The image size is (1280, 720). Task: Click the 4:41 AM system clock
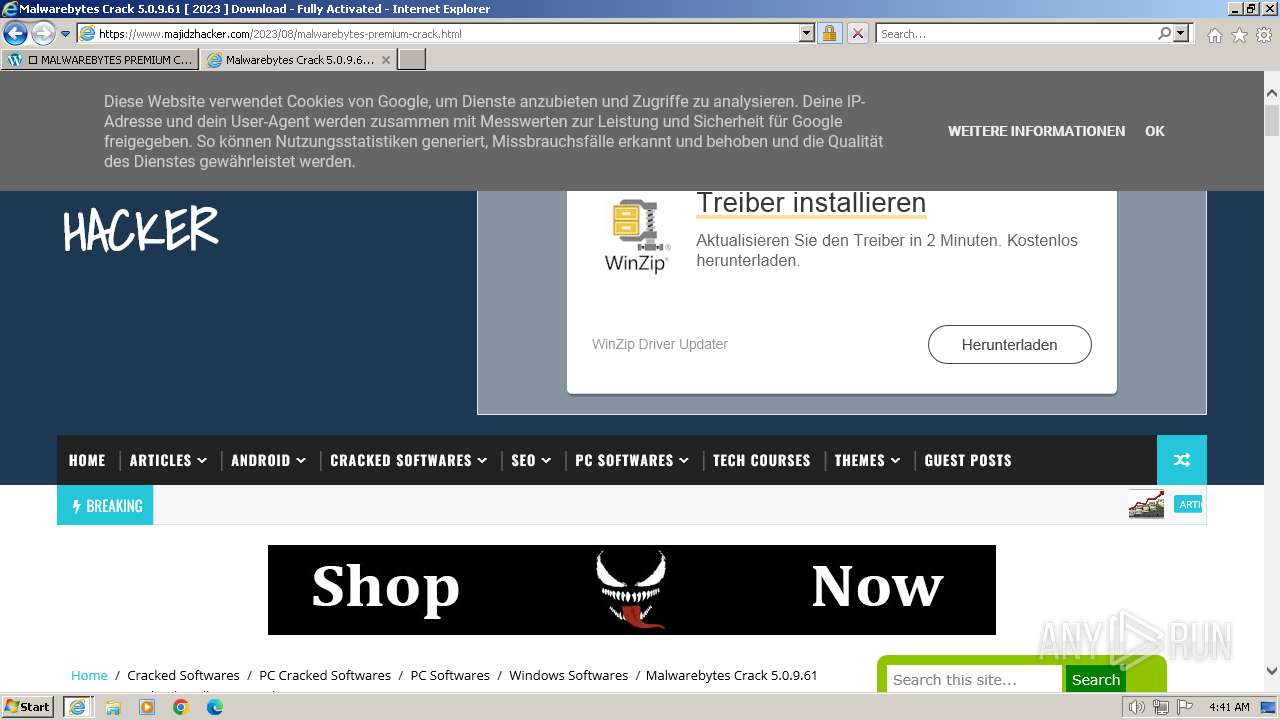pyautogui.click(x=1229, y=707)
